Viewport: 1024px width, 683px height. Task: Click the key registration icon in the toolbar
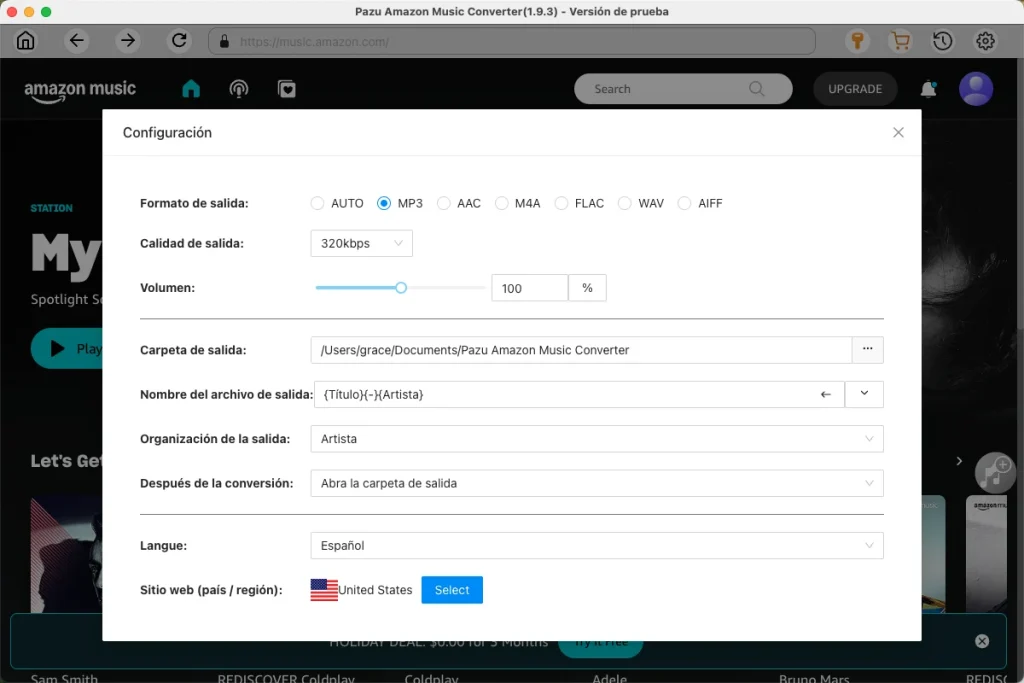point(858,41)
